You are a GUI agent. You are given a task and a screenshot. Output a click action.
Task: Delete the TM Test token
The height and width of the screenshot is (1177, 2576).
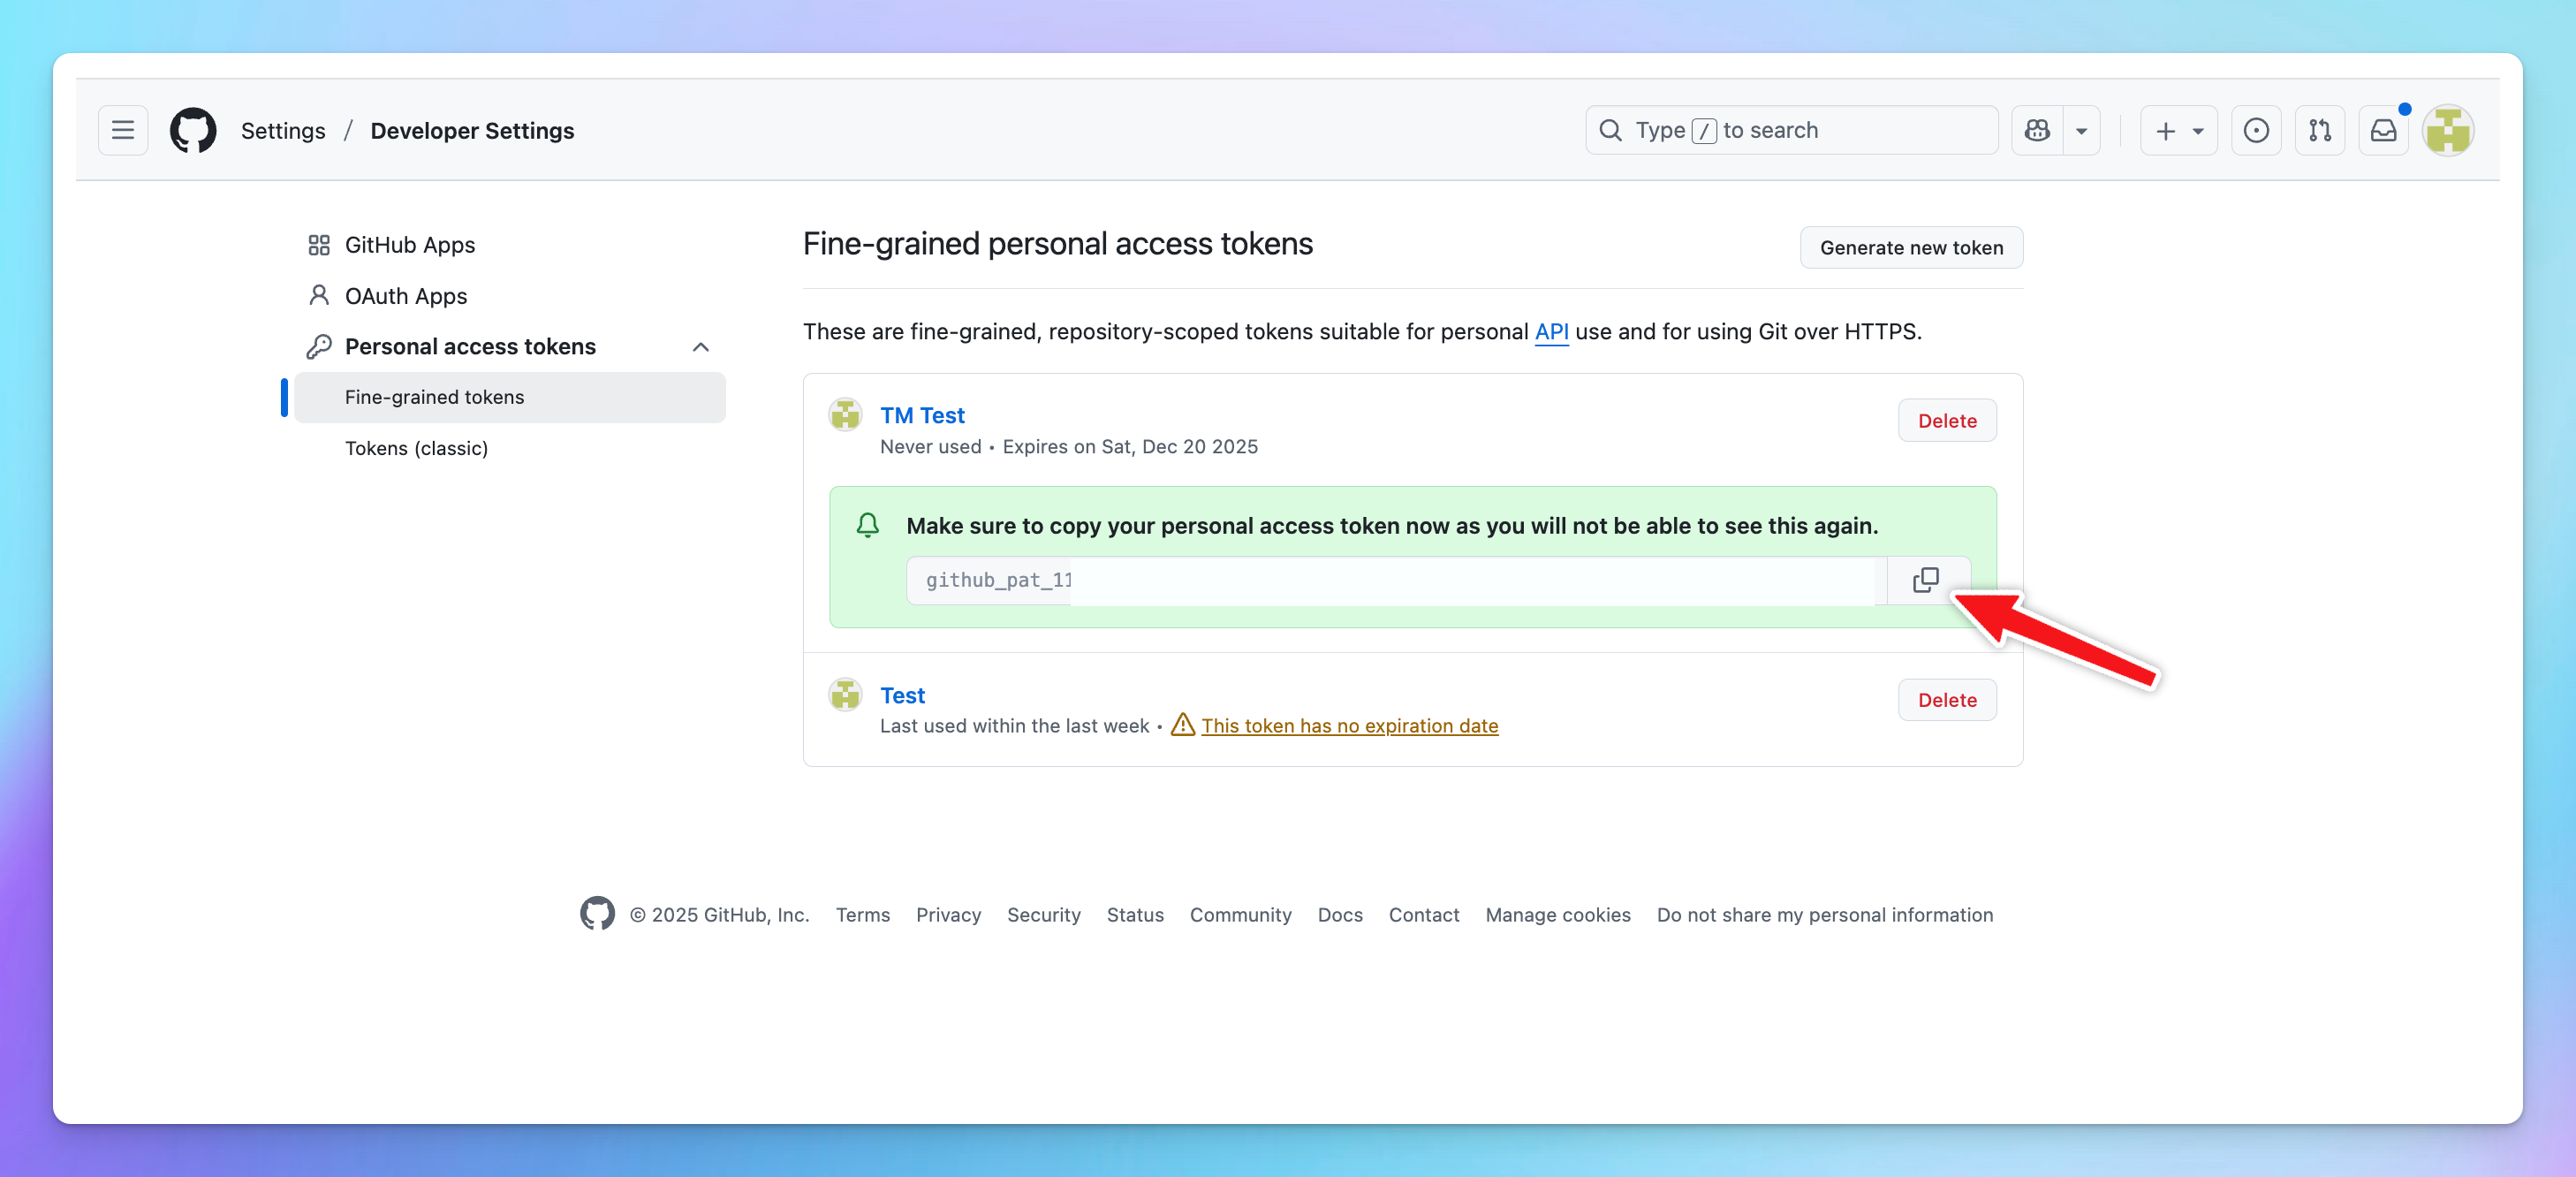pyautogui.click(x=1946, y=420)
